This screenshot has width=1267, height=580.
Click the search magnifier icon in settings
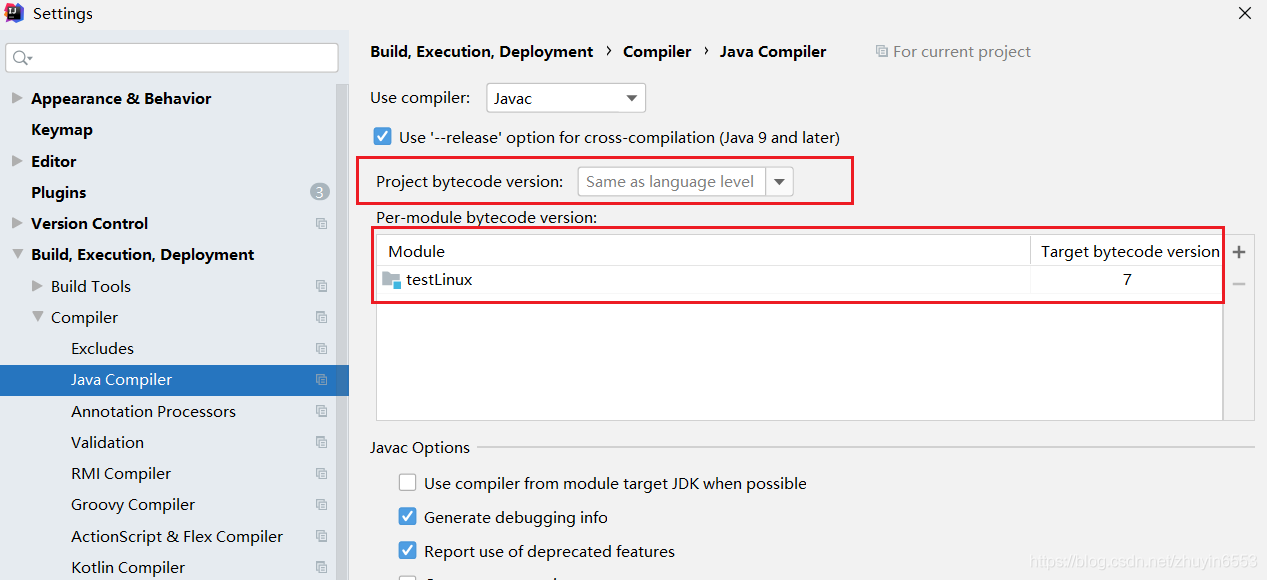click(x=21, y=58)
